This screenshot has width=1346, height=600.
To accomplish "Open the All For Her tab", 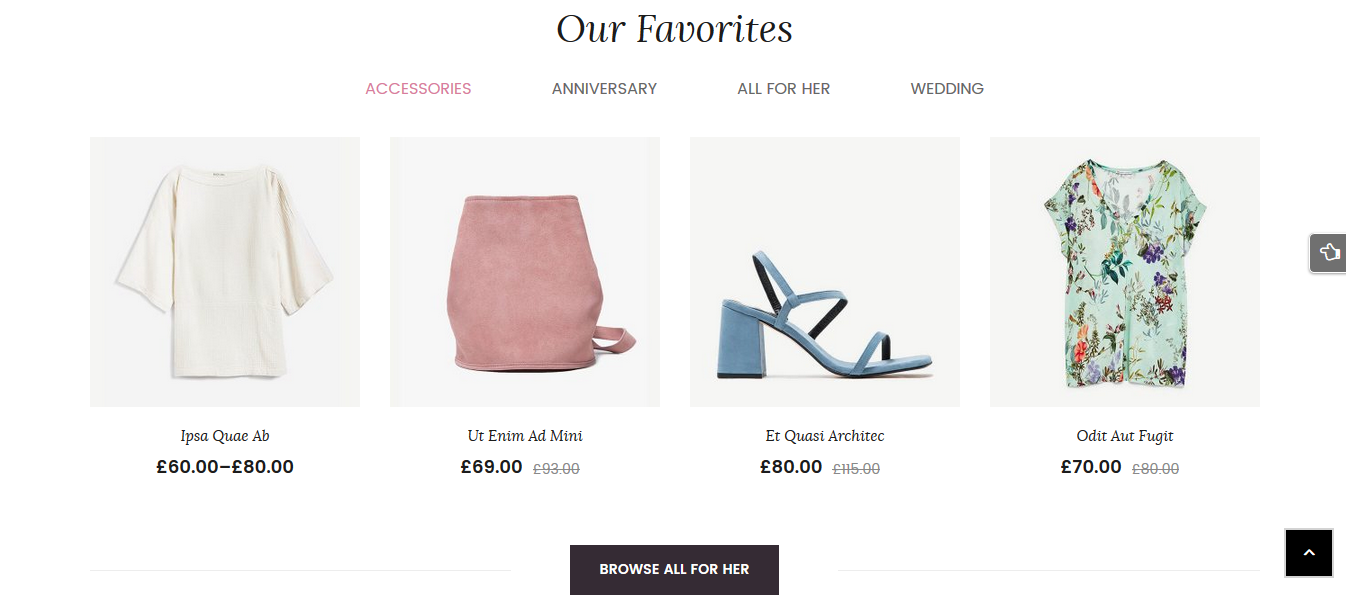I will tap(783, 89).
